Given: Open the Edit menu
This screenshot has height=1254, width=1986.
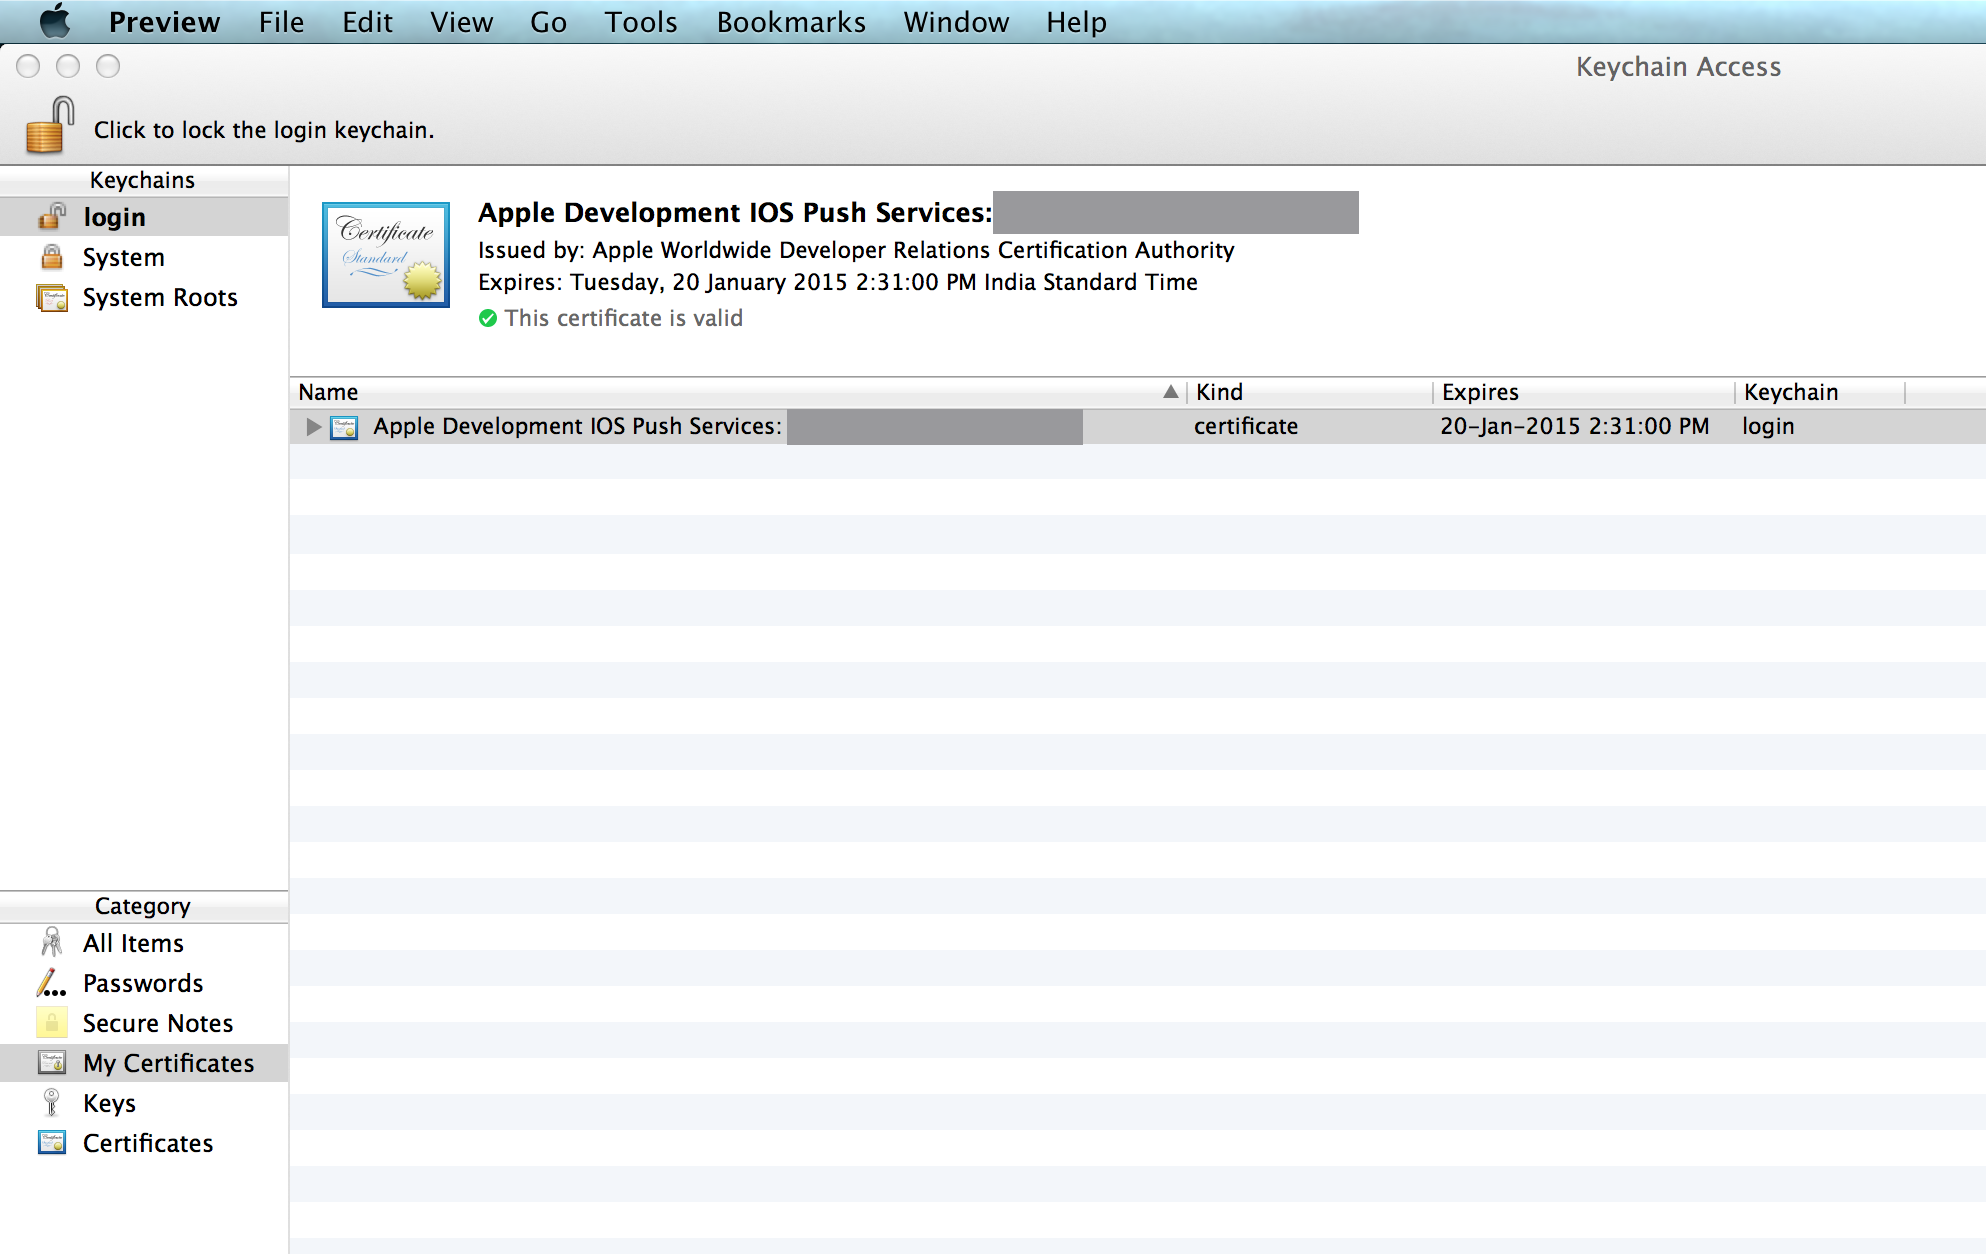Looking at the screenshot, I should click(x=367, y=21).
